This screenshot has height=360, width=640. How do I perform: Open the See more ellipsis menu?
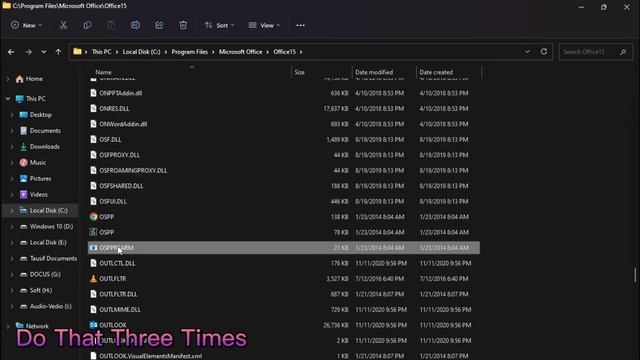click(x=300, y=25)
